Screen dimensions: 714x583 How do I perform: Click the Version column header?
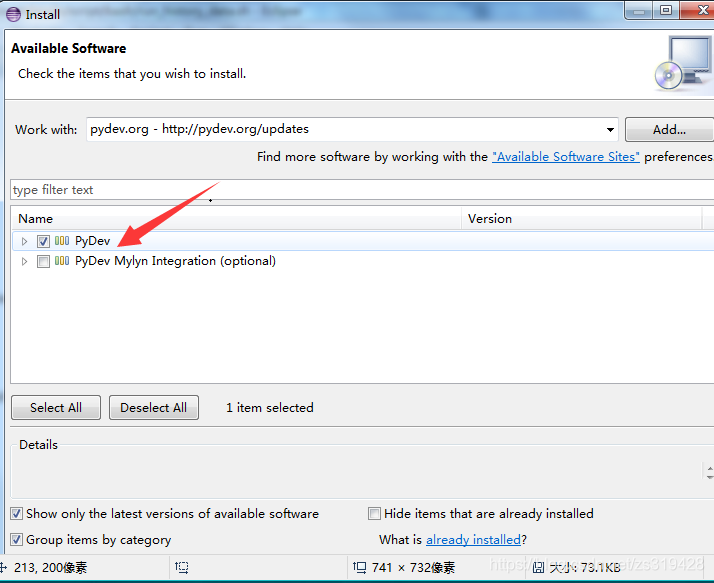(581, 219)
